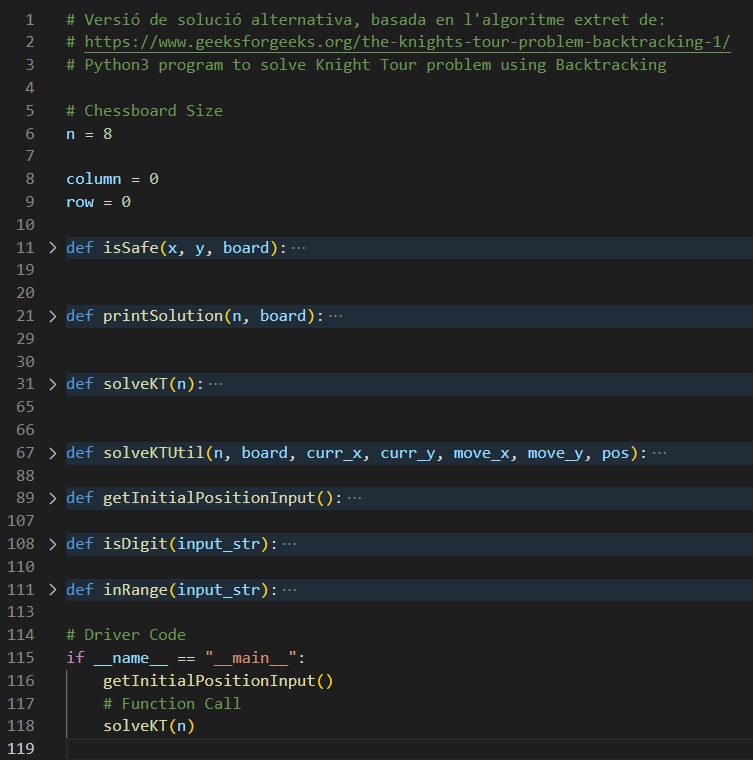Click ellipsis after solveKTUtil parameters
Image resolution: width=753 pixels, height=760 pixels.
pyautogui.click(x=659, y=453)
